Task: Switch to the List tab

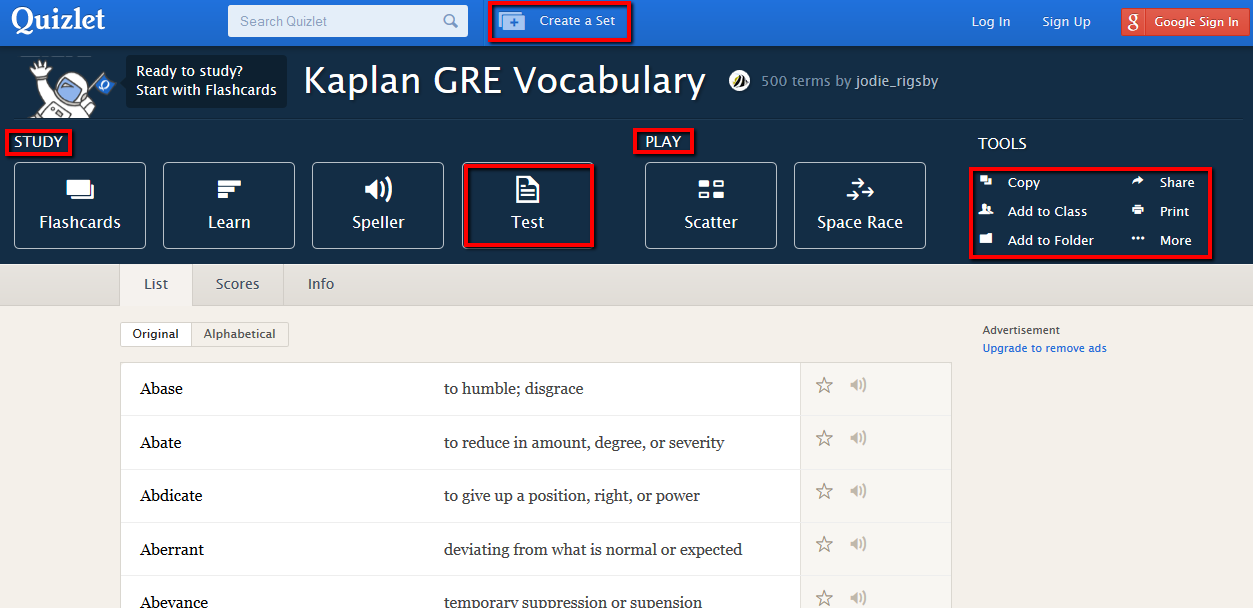Action: [x=156, y=285]
